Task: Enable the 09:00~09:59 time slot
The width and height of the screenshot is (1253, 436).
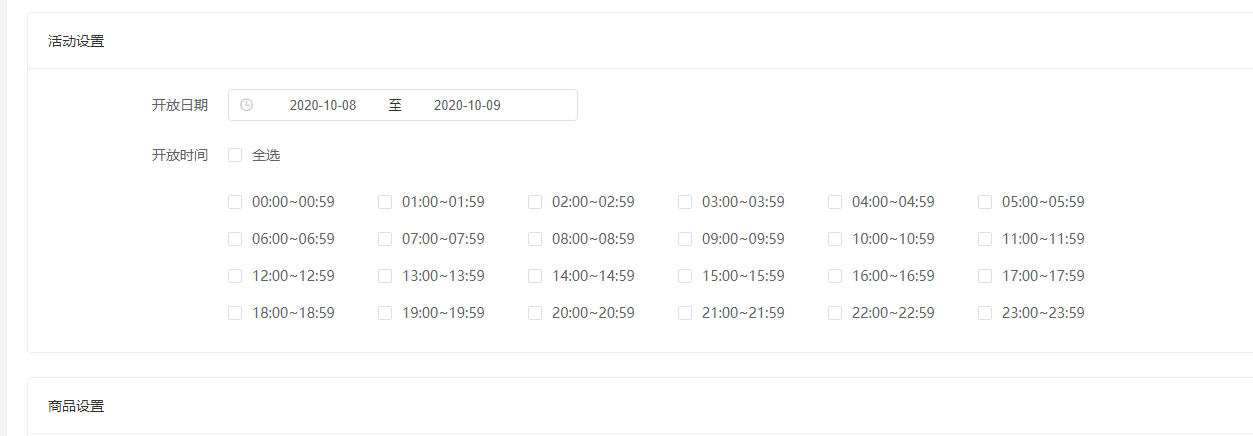Action: [x=685, y=239]
